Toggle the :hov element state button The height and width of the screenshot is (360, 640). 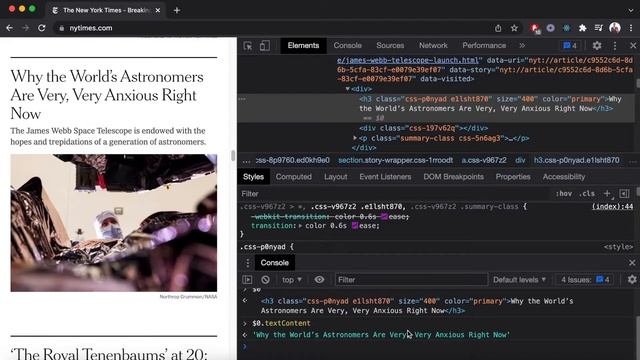coord(563,193)
